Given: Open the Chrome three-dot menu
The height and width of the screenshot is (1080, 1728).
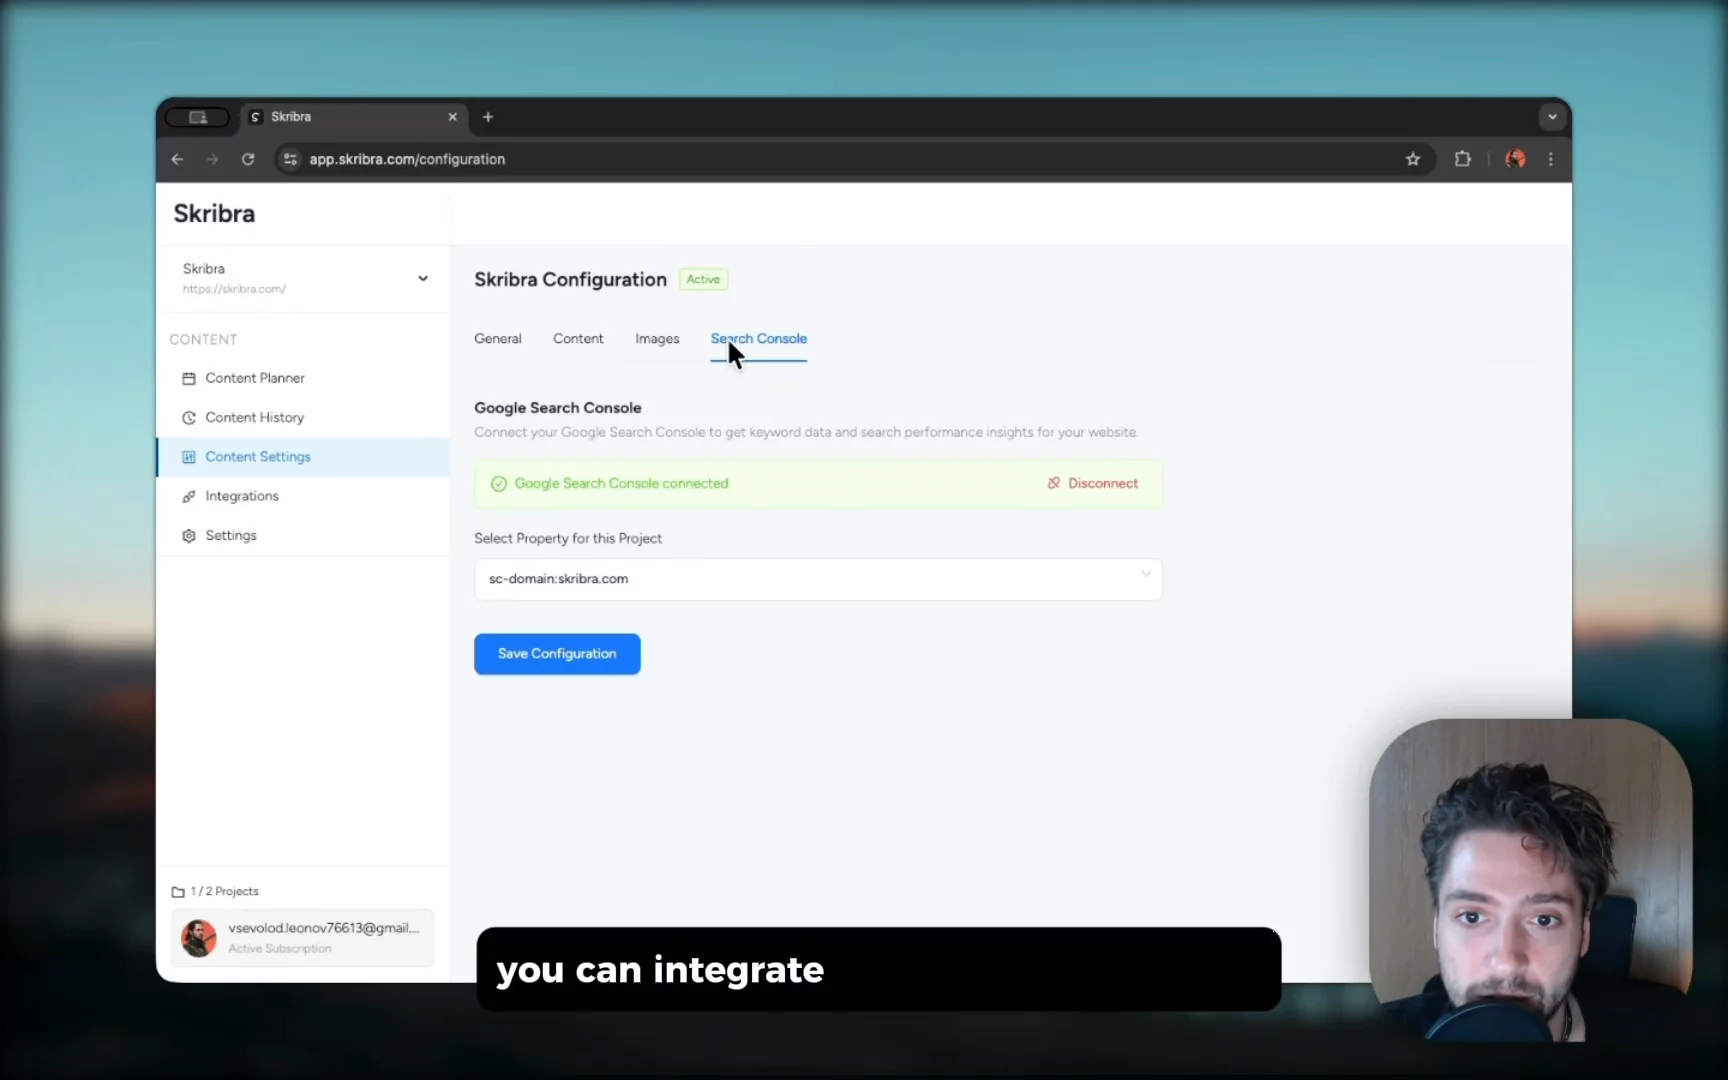Looking at the screenshot, I should pyautogui.click(x=1550, y=159).
